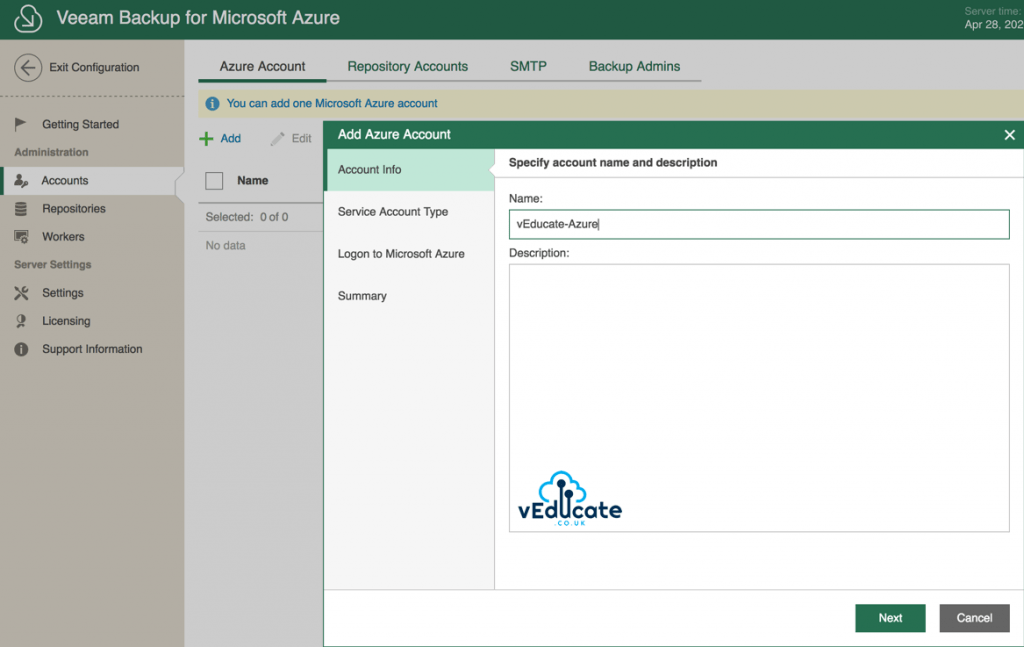Close the Add Azure Account dialog

click(x=1009, y=134)
